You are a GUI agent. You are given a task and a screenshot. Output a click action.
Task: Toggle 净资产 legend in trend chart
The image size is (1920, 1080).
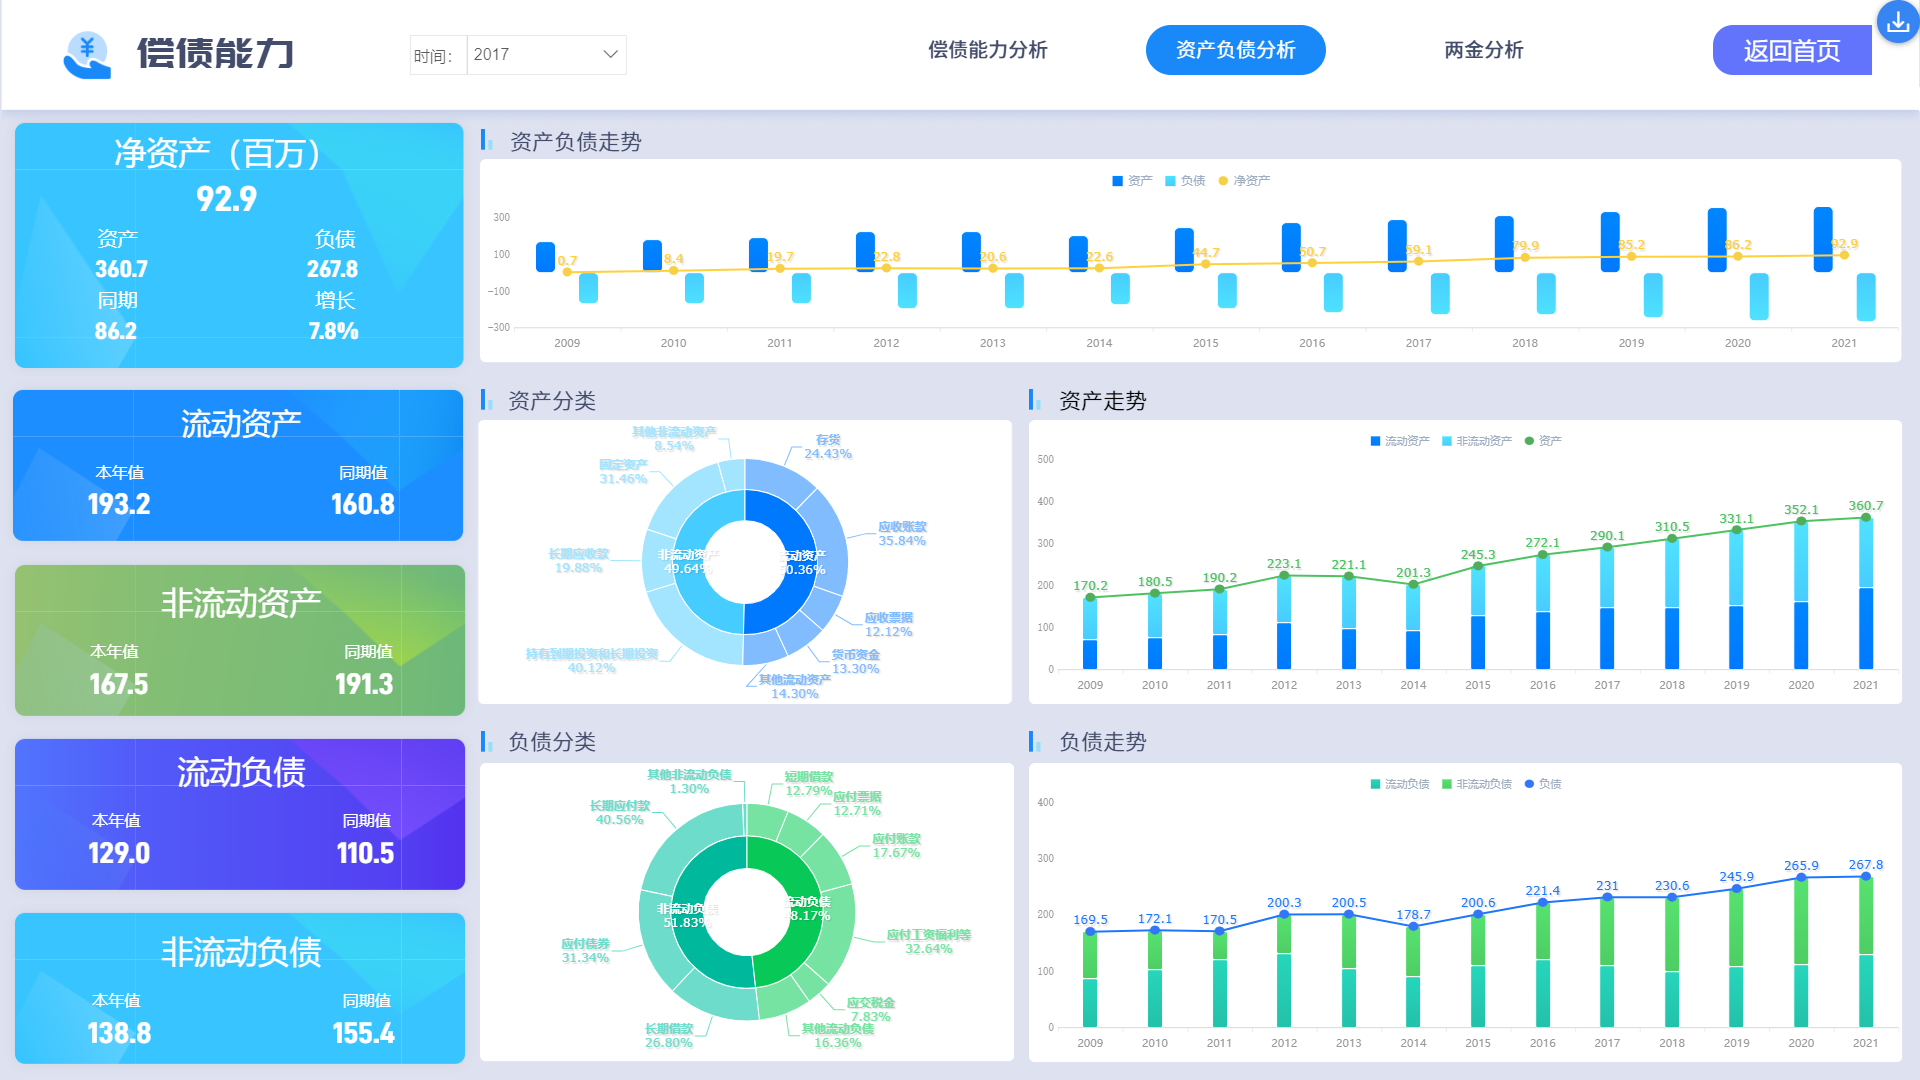tap(1244, 181)
